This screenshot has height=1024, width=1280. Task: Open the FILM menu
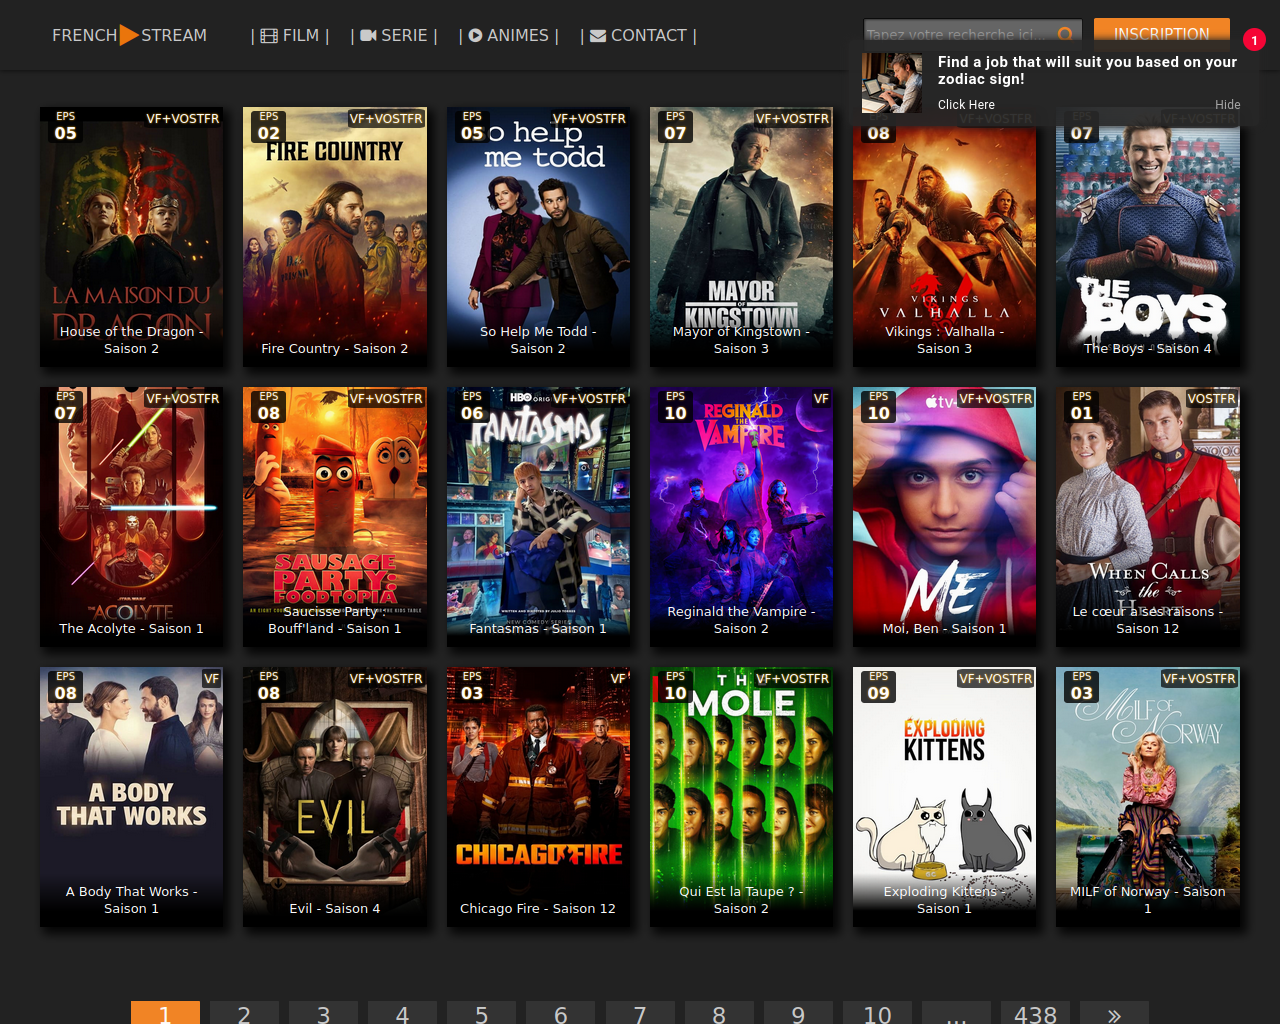tap(290, 35)
